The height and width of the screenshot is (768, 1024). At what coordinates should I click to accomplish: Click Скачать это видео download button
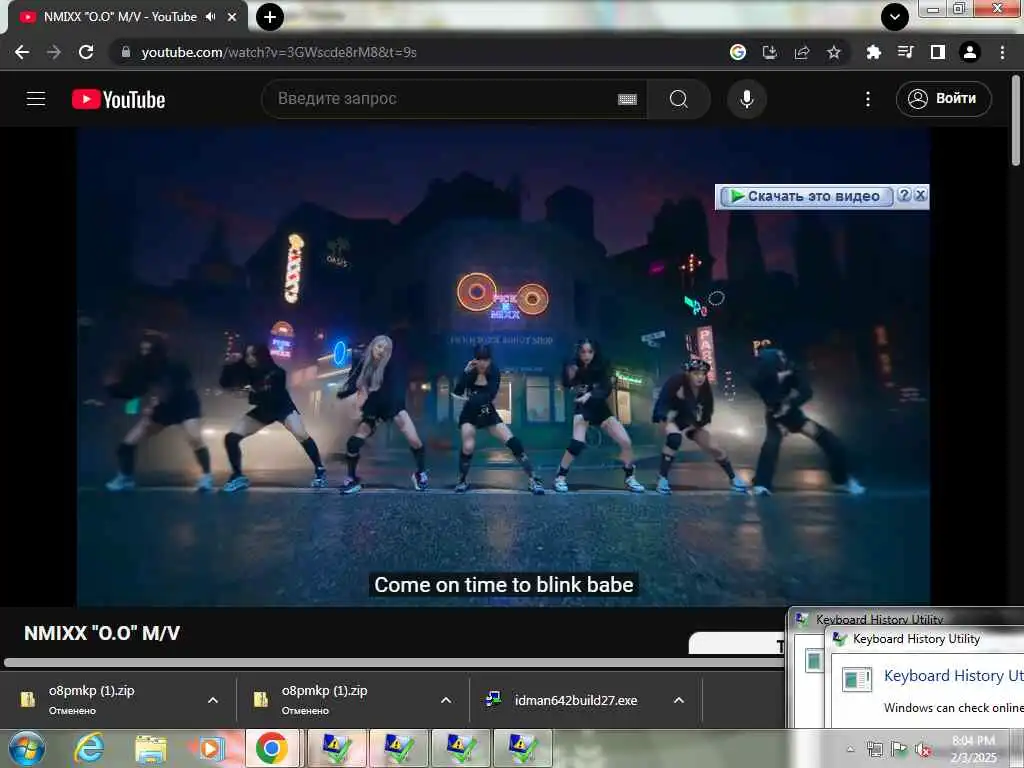pyautogui.click(x=805, y=196)
